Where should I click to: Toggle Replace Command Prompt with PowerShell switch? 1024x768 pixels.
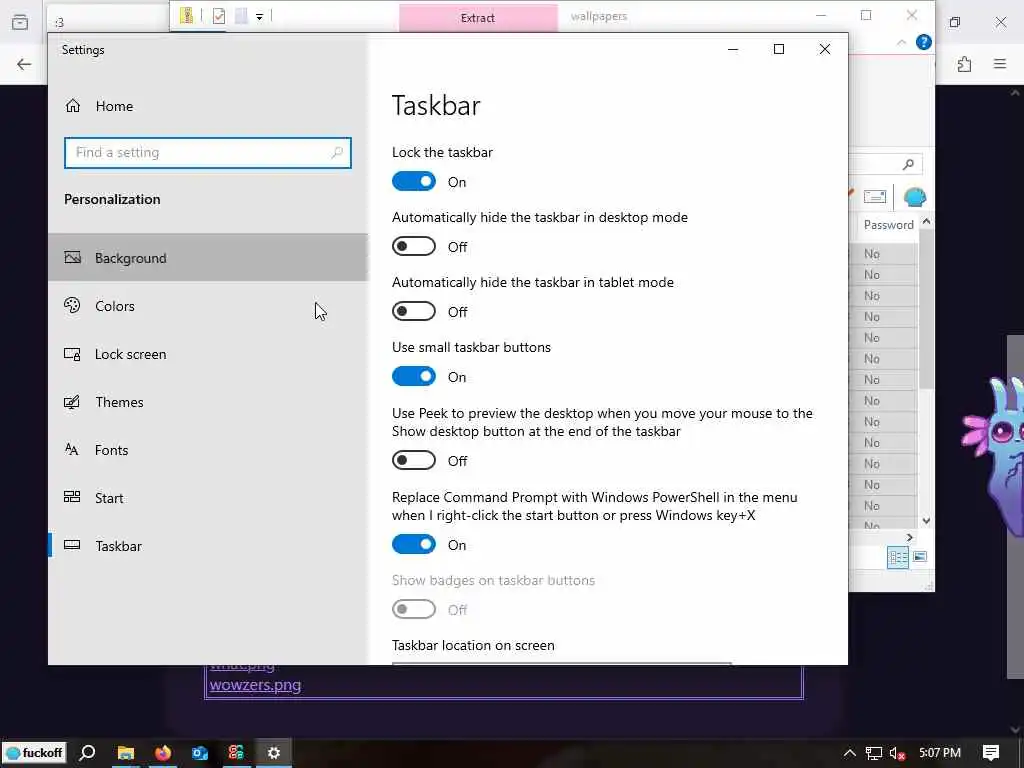coord(413,544)
